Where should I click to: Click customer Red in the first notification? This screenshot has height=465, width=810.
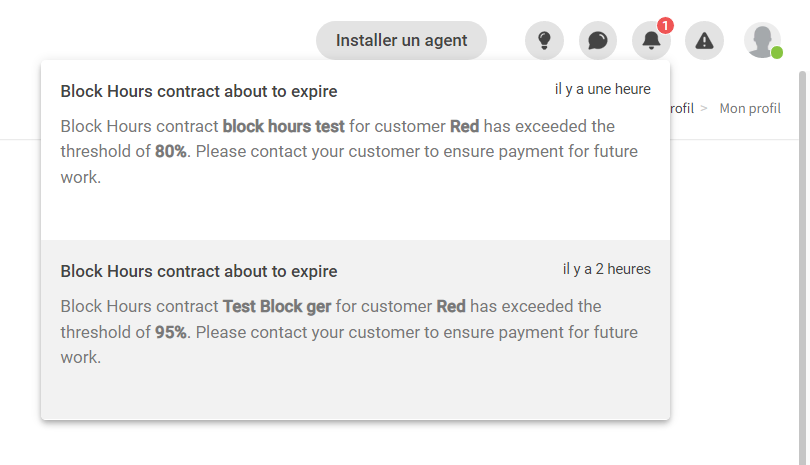coord(464,126)
